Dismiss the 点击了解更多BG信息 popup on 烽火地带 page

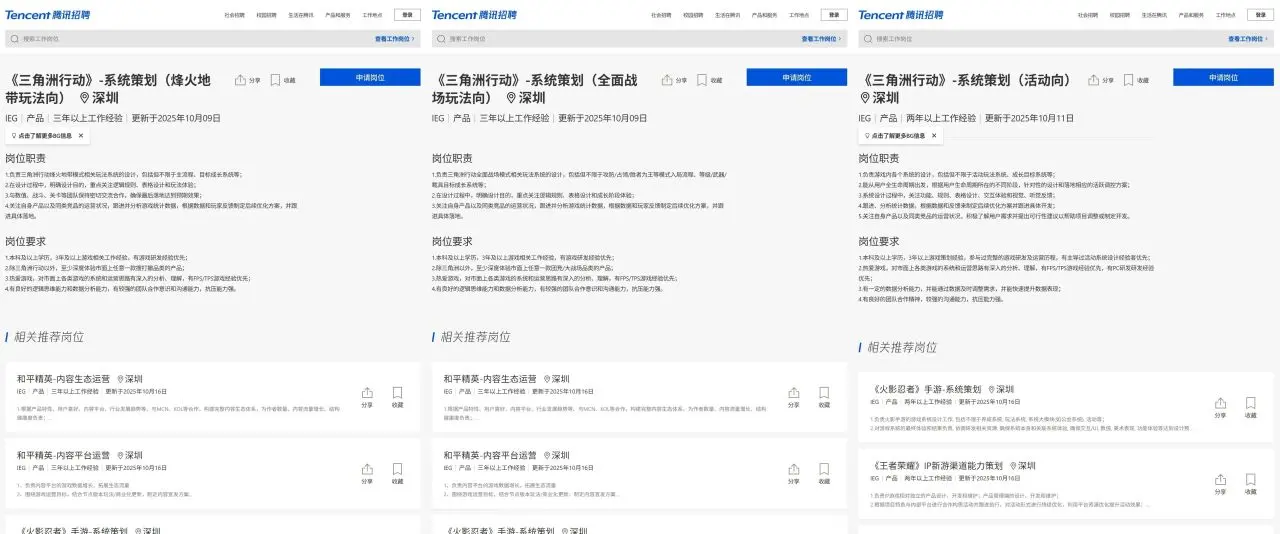click(81, 135)
